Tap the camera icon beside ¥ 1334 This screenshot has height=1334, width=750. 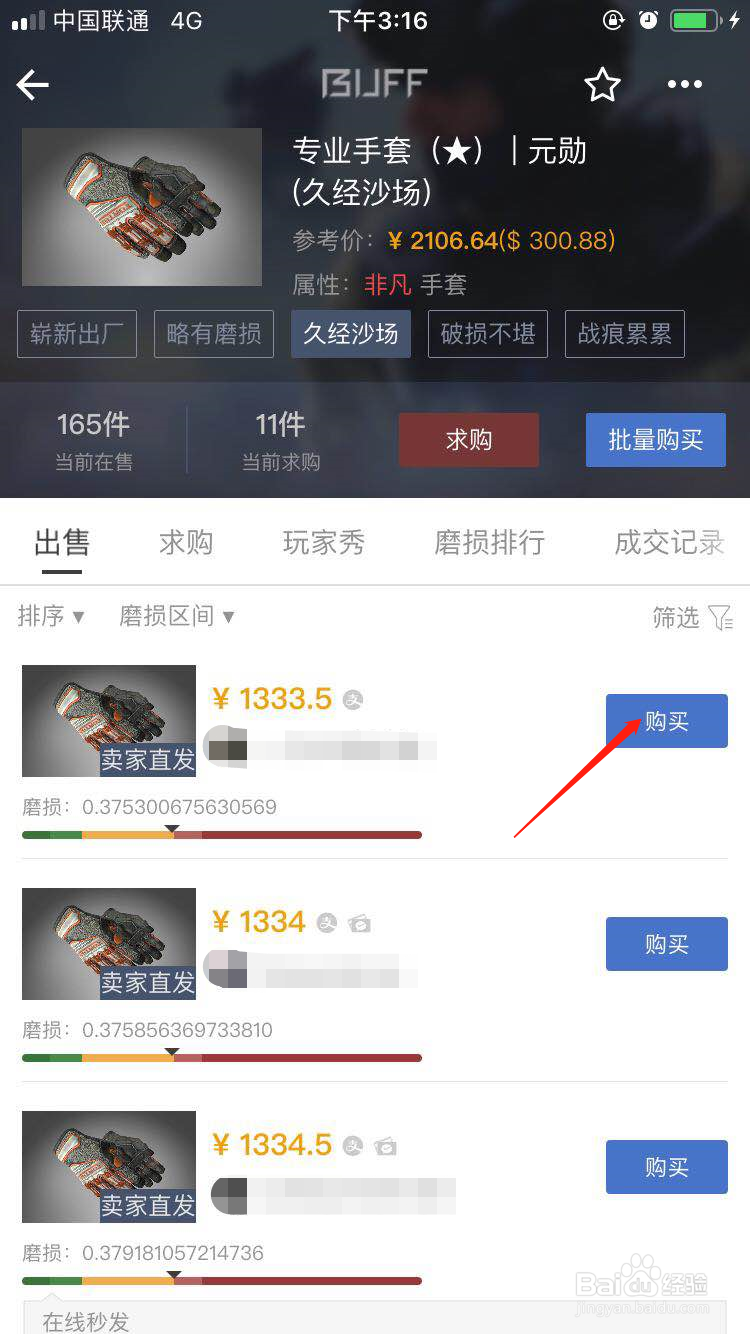(x=360, y=923)
